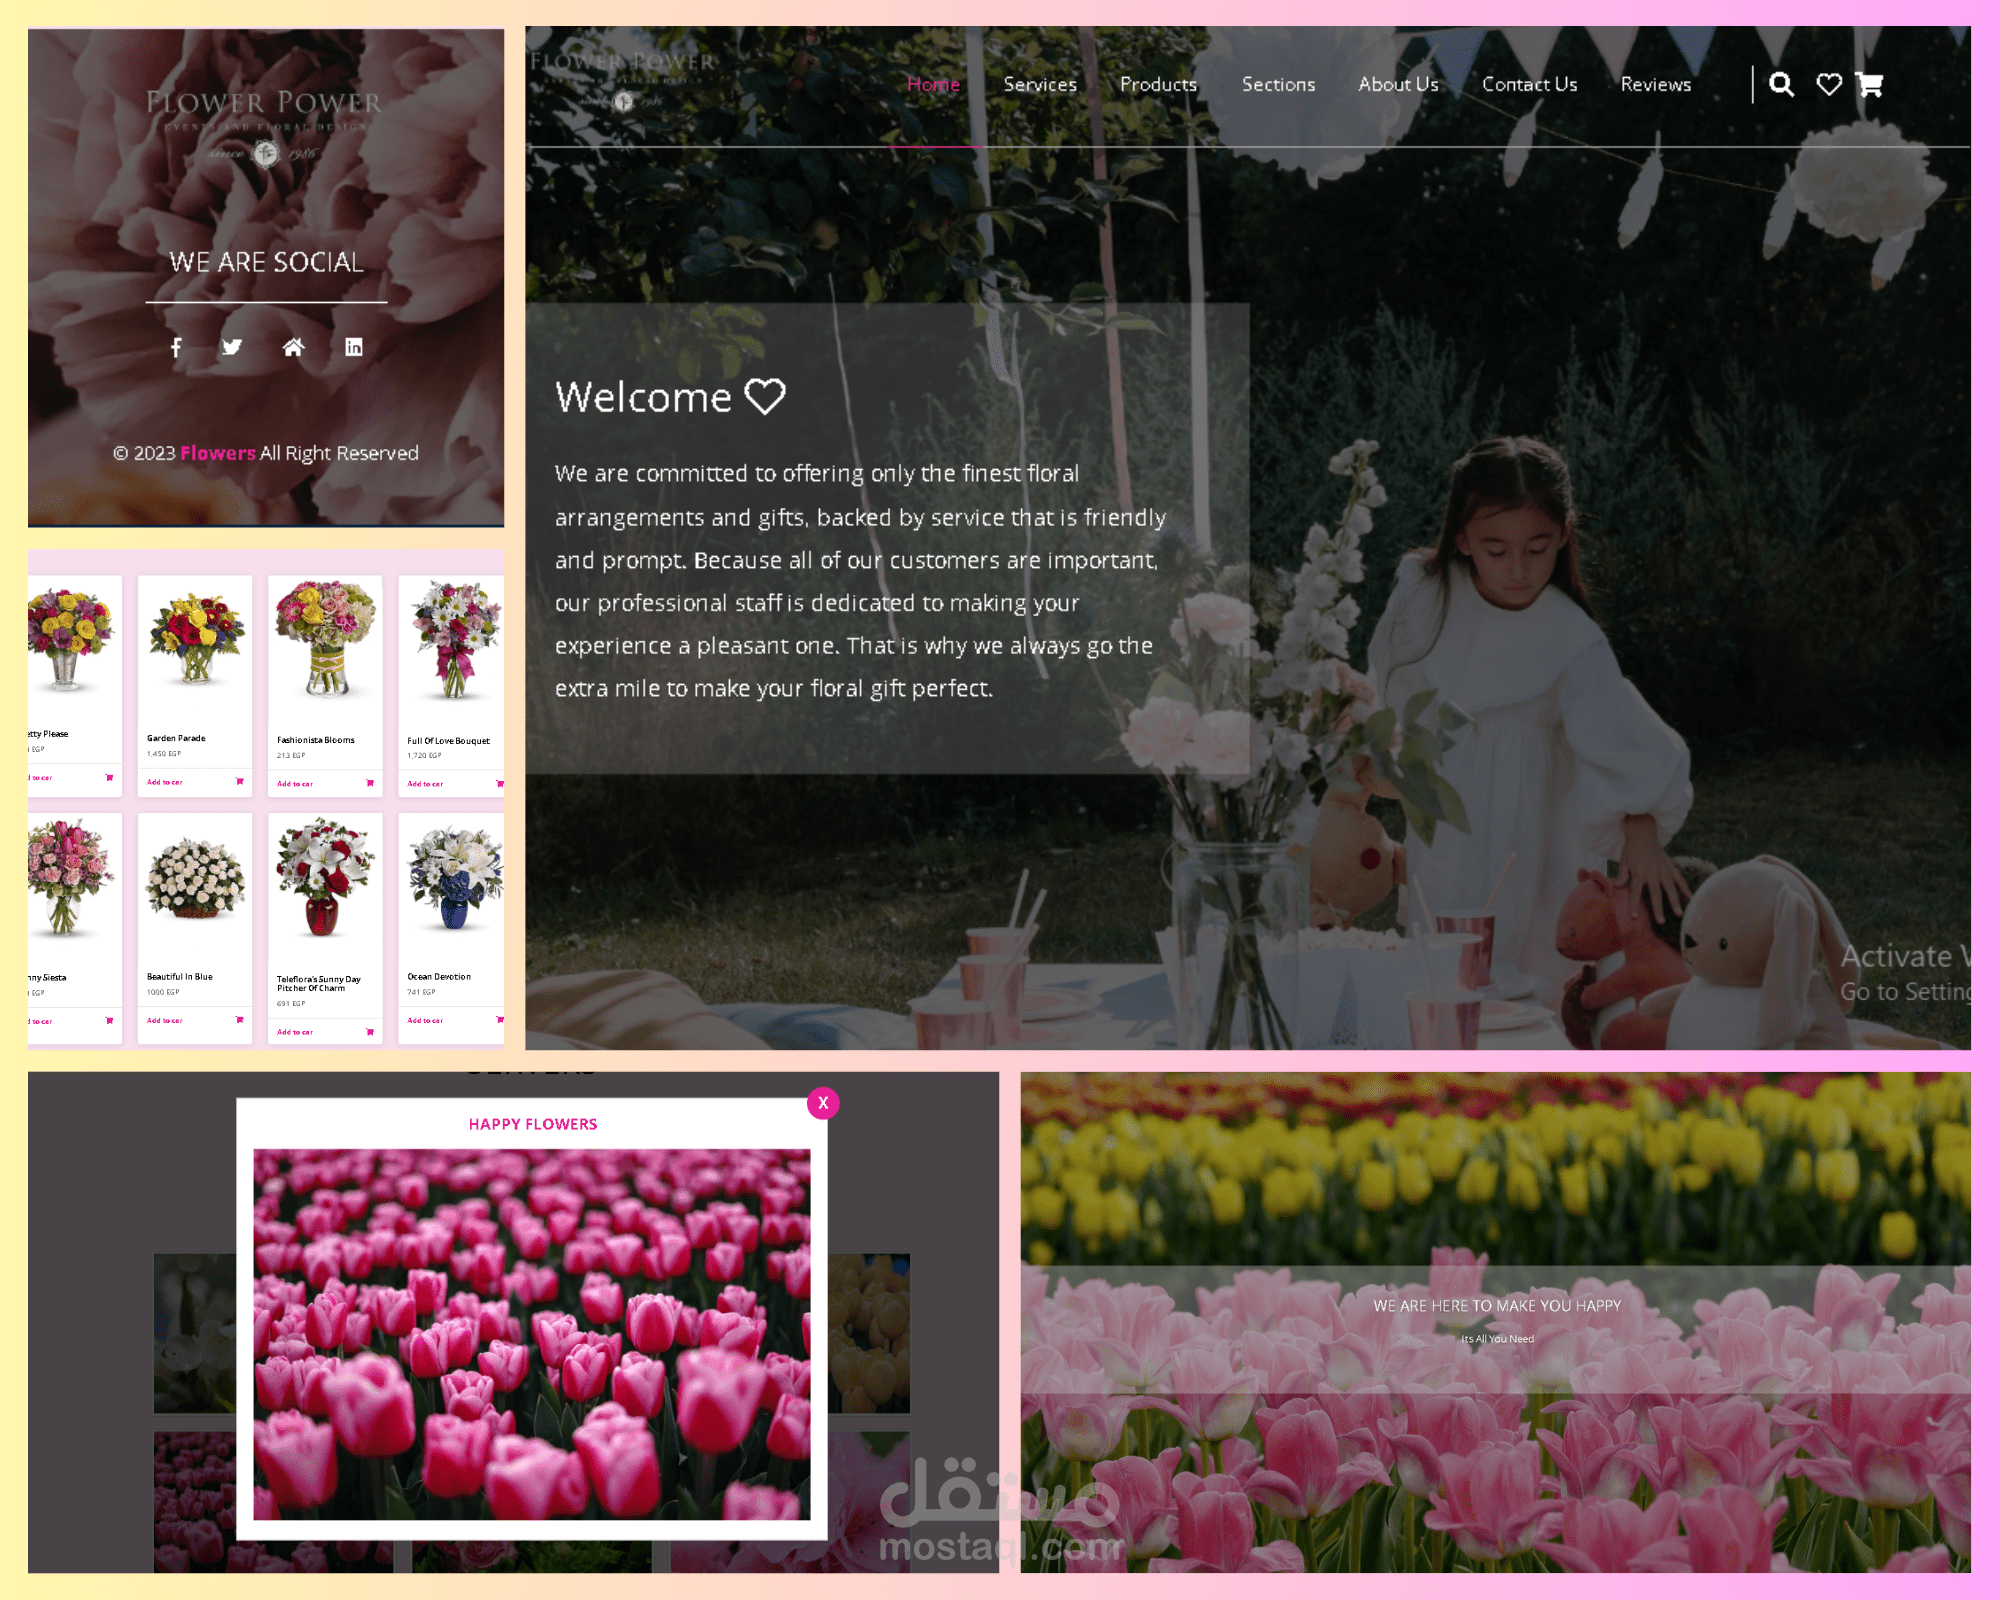Screen dimensions: 2000x1600
Task: Click the cart icon on Beautiful In Blue card
Action: tap(240, 1020)
